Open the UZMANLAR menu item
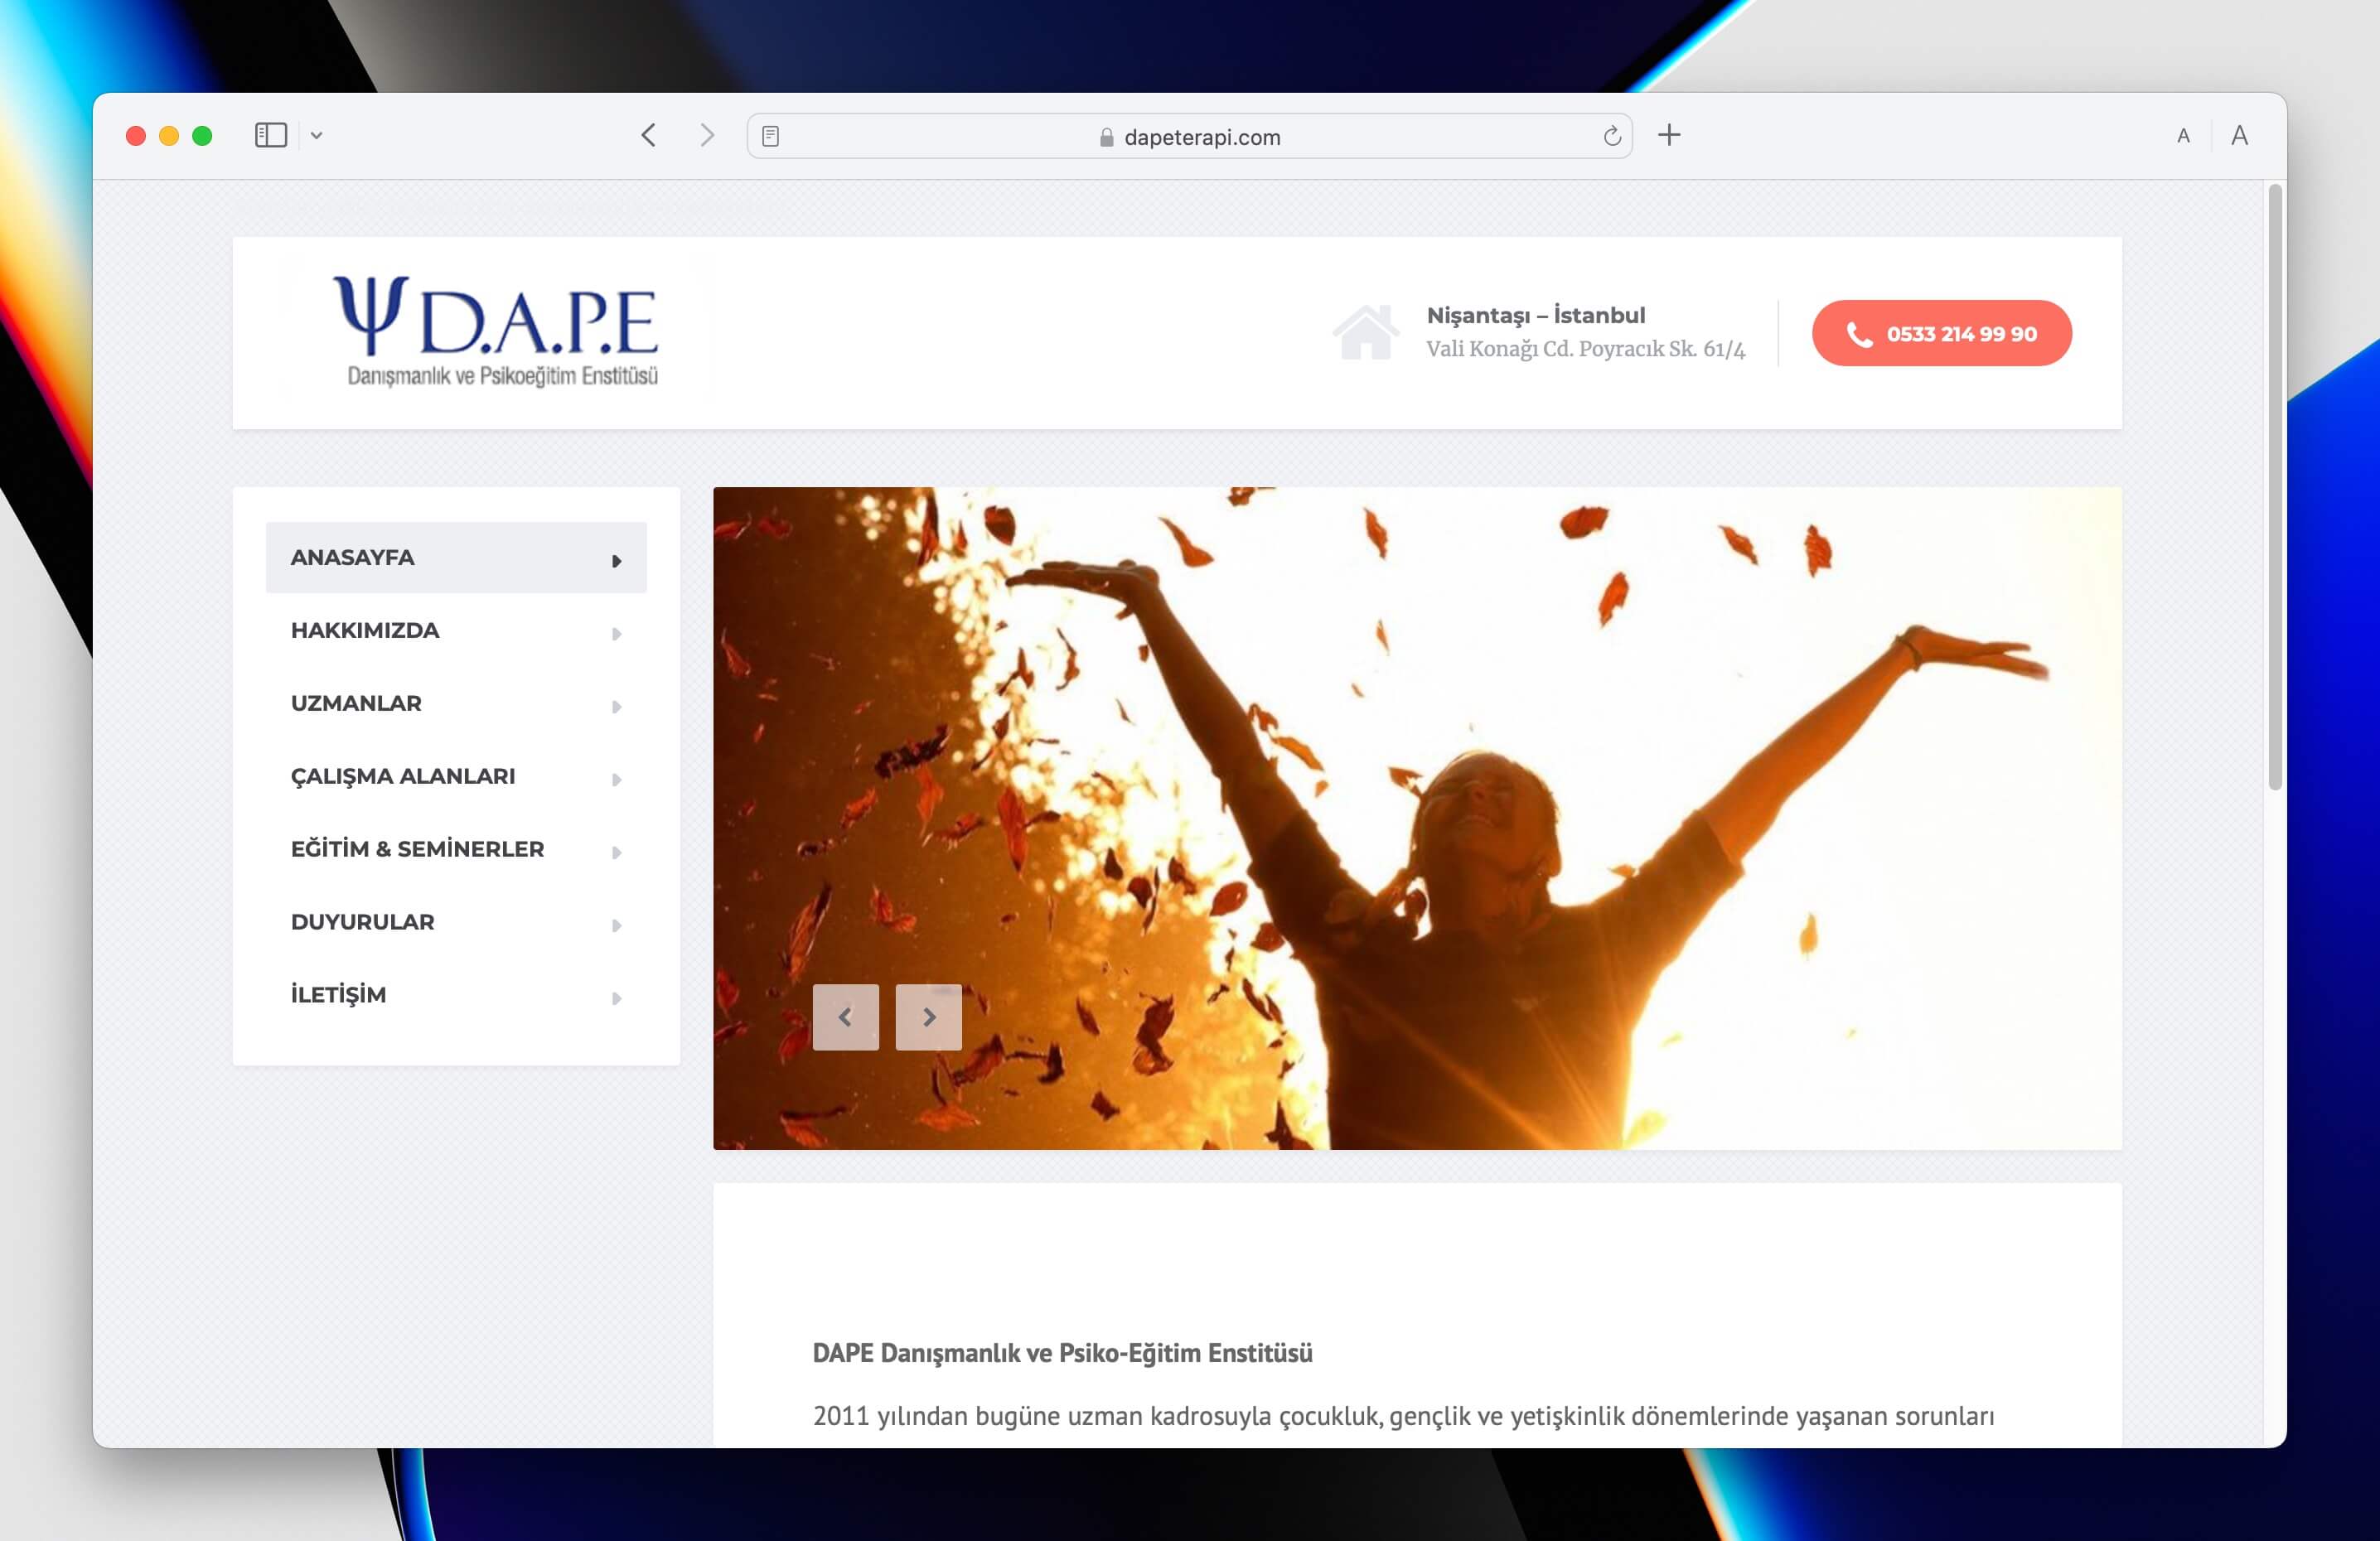The height and width of the screenshot is (1541, 2380). click(x=456, y=703)
